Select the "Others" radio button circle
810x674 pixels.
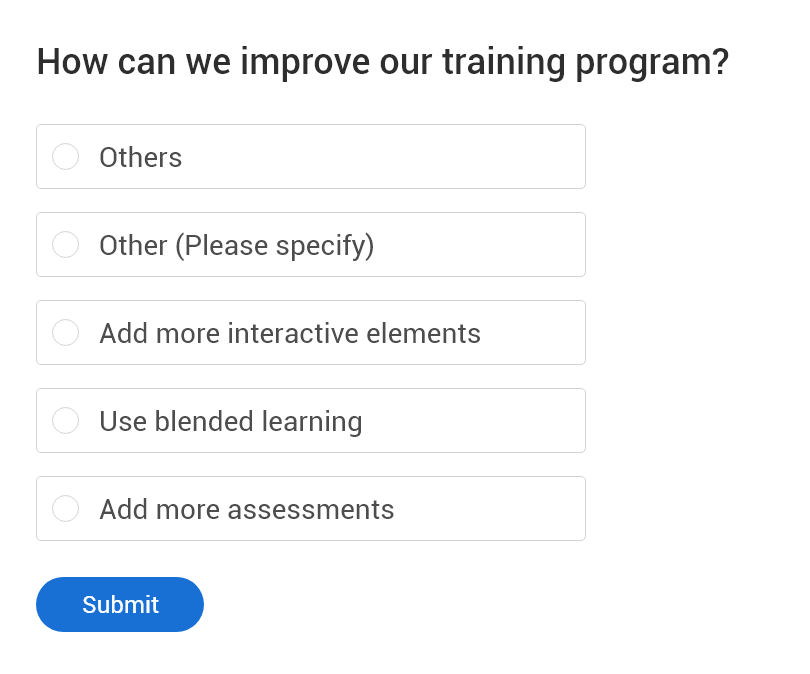tap(65, 157)
